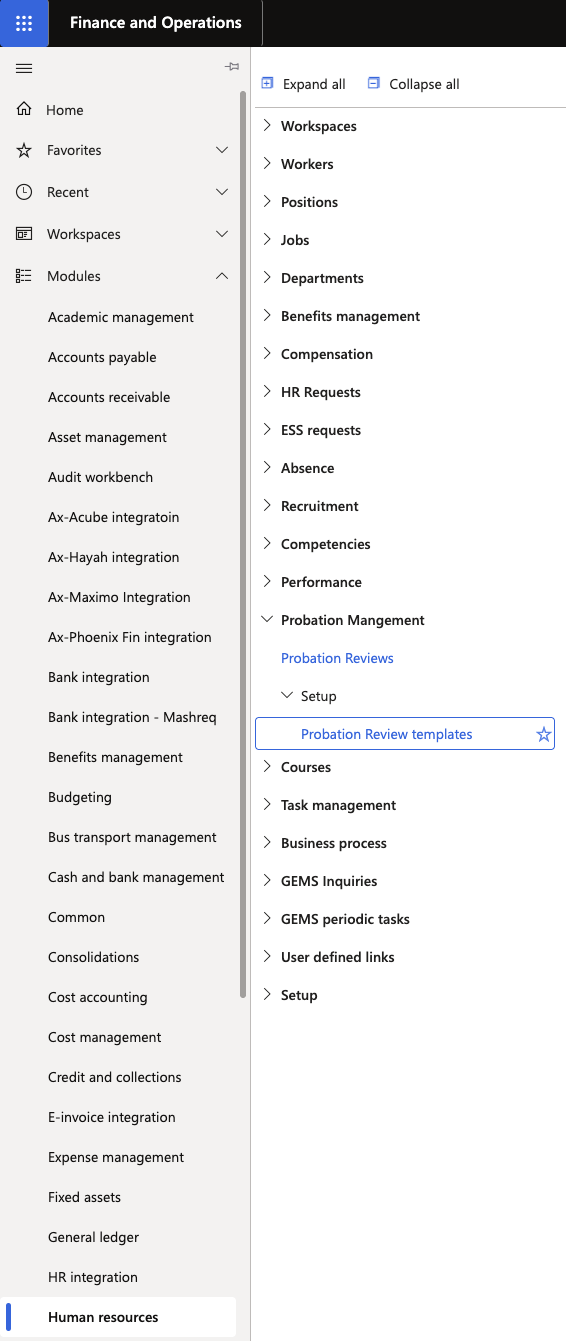Open the Cost accounting module
566x1341 pixels.
click(98, 997)
